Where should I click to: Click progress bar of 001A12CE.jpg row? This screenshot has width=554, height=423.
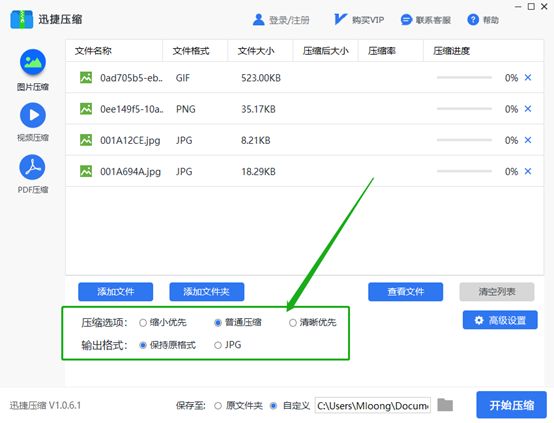coord(464,140)
